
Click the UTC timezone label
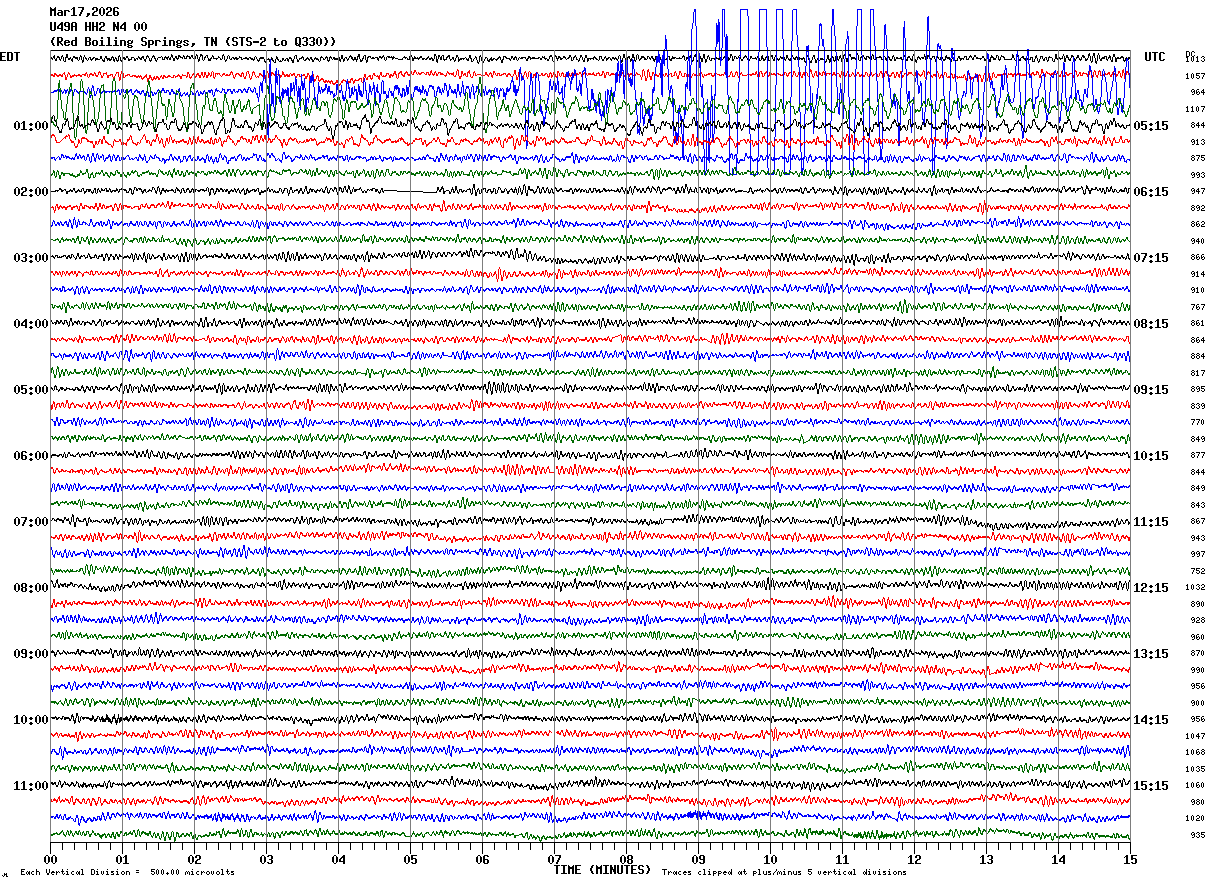[1155, 57]
